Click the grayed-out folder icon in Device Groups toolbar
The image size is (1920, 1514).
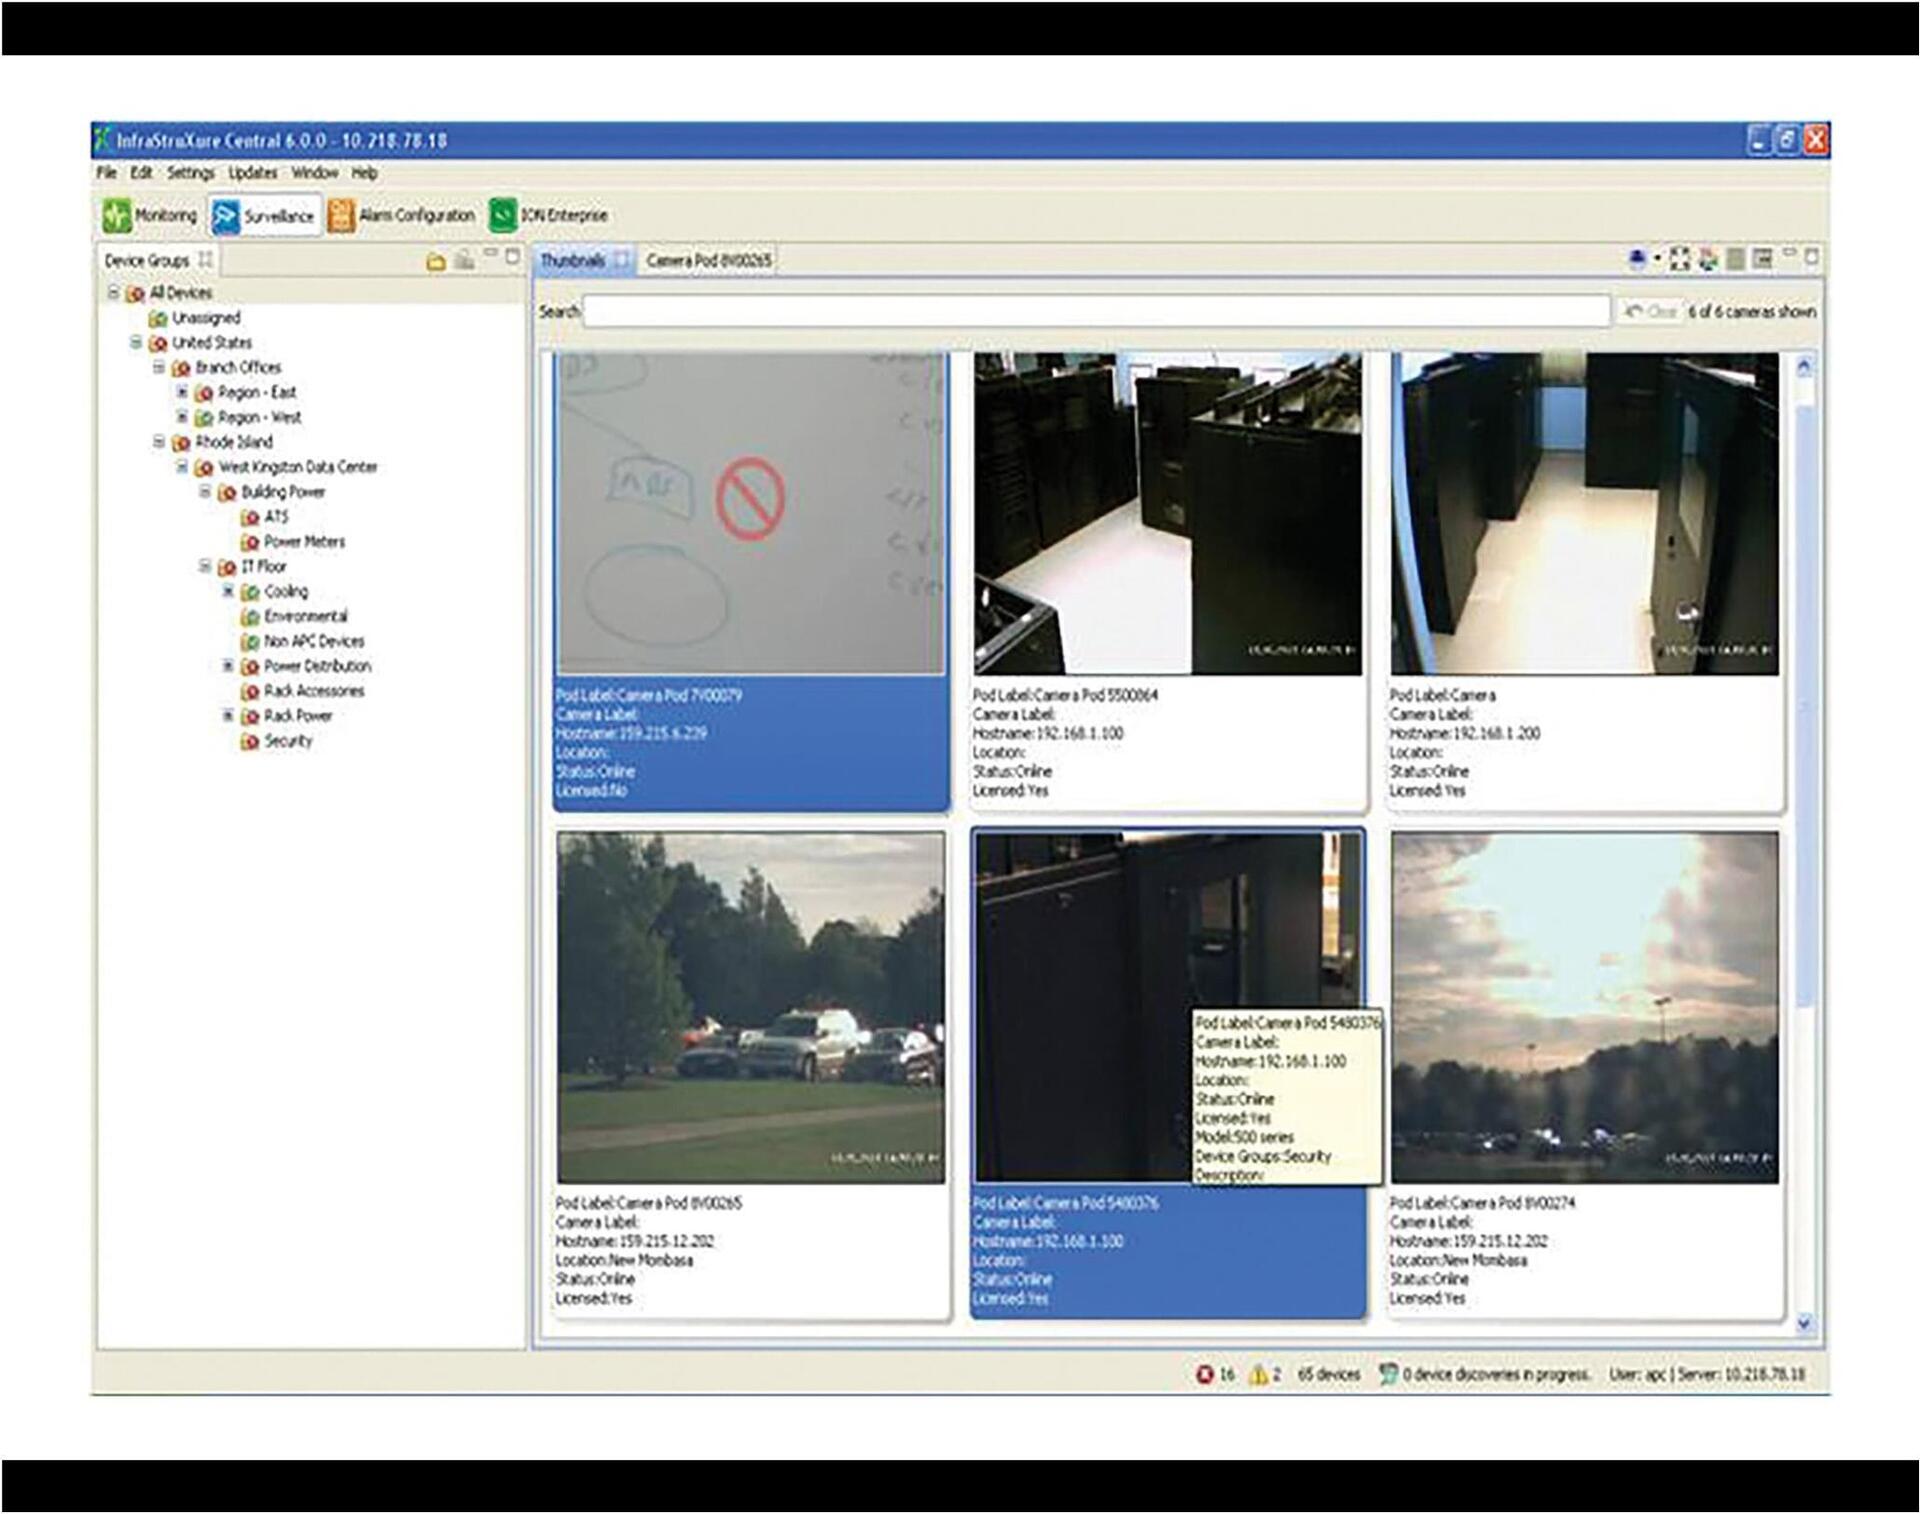pyautogui.click(x=465, y=261)
